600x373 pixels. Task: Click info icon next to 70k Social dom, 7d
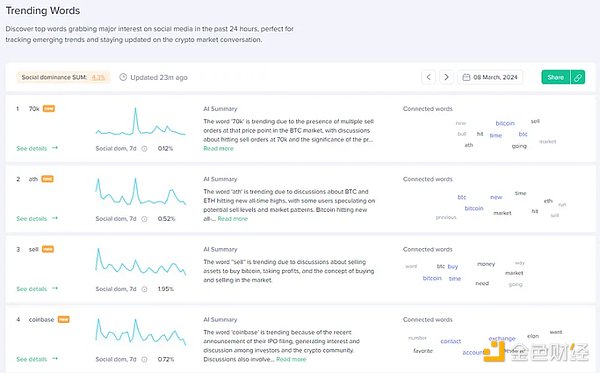tap(144, 149)
